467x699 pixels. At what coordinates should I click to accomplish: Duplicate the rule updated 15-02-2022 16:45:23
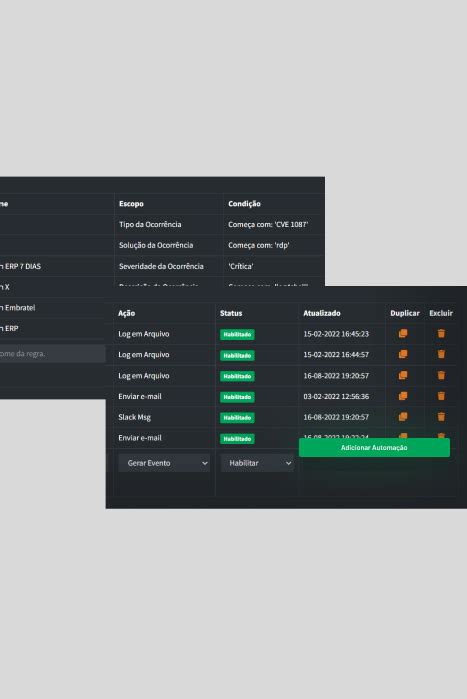403,333
